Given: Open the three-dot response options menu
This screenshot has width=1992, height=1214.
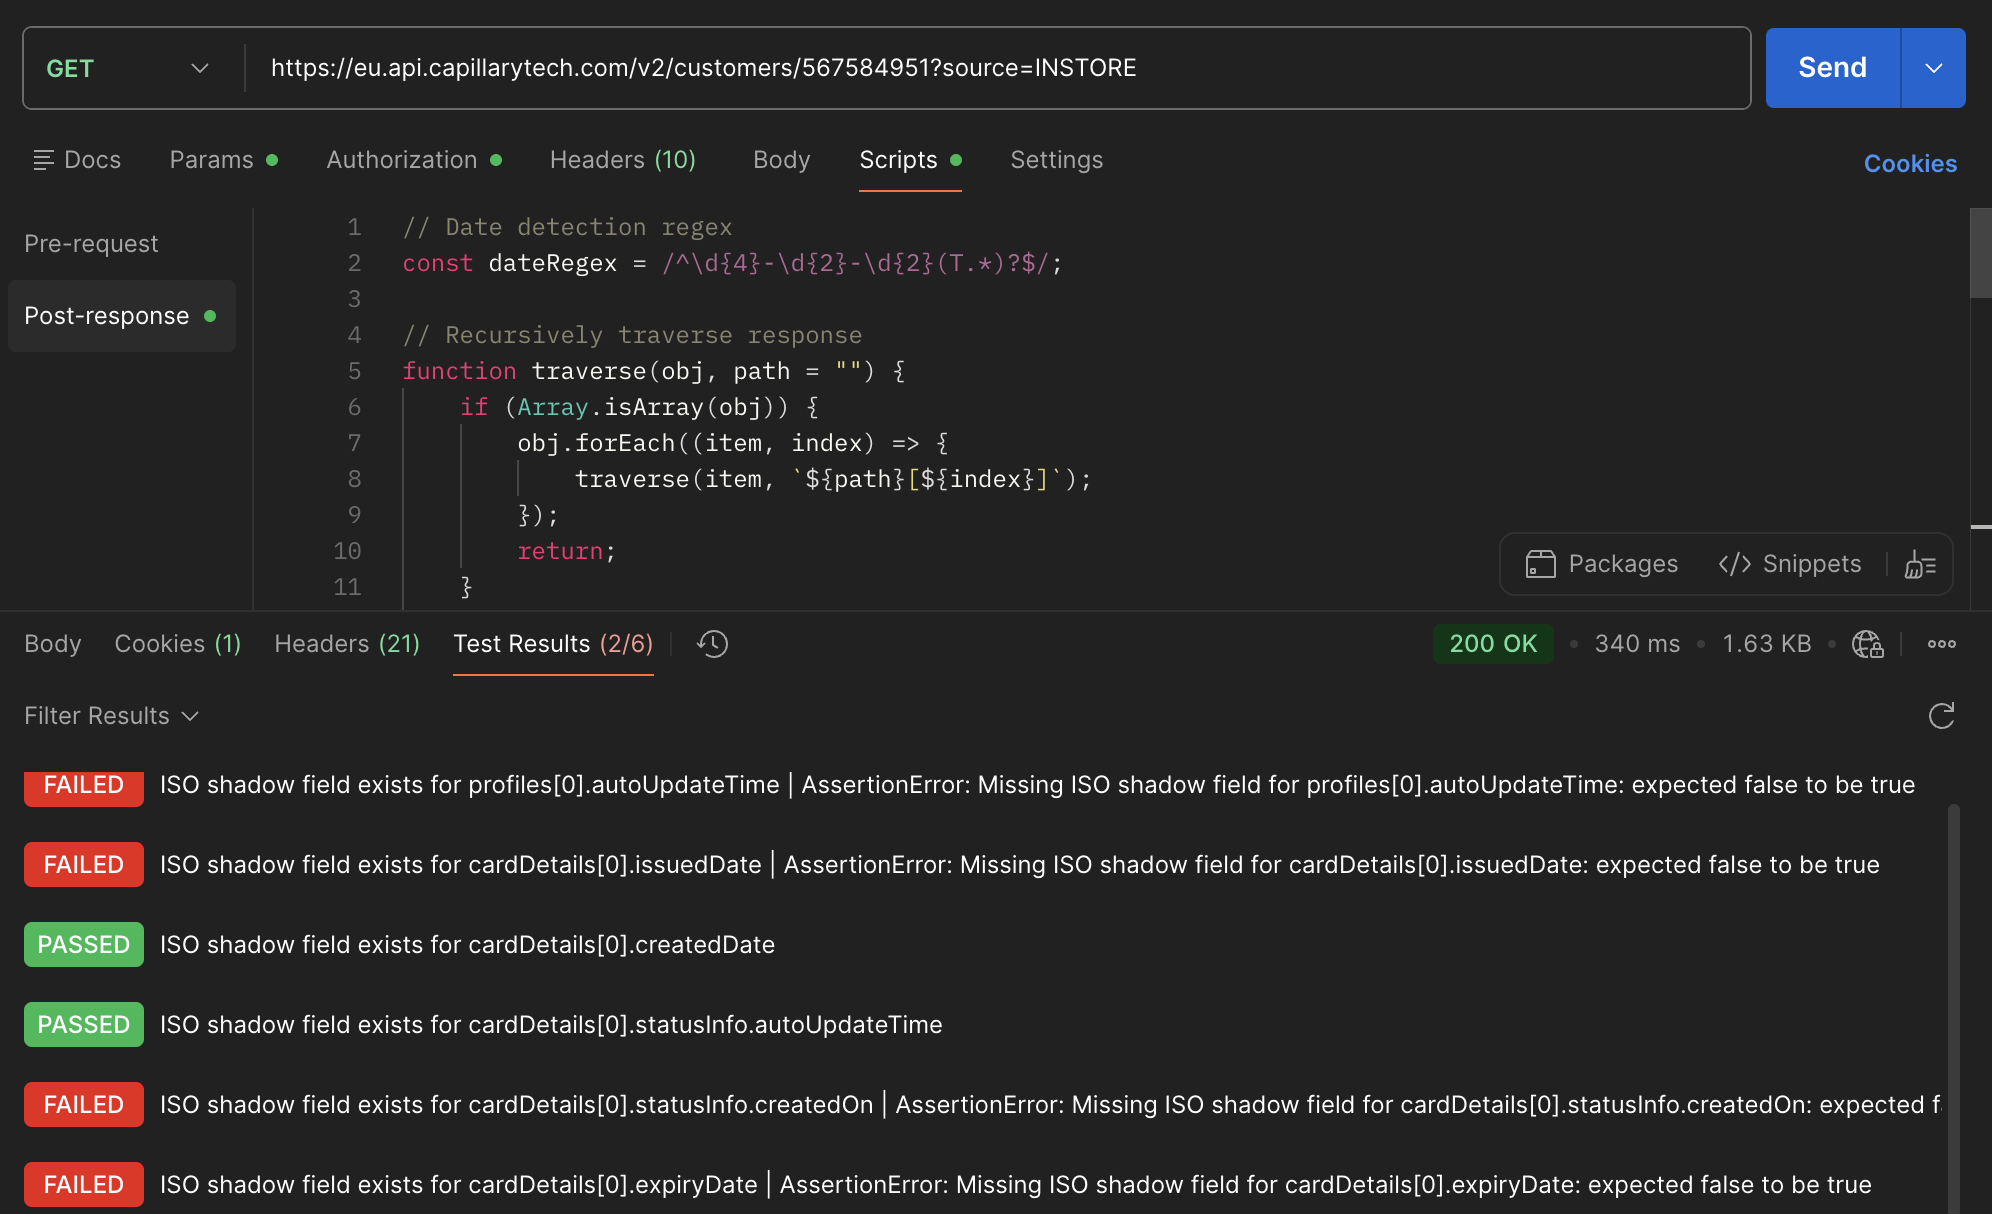Looking at the screenshot, I should tap(1941, 644).
